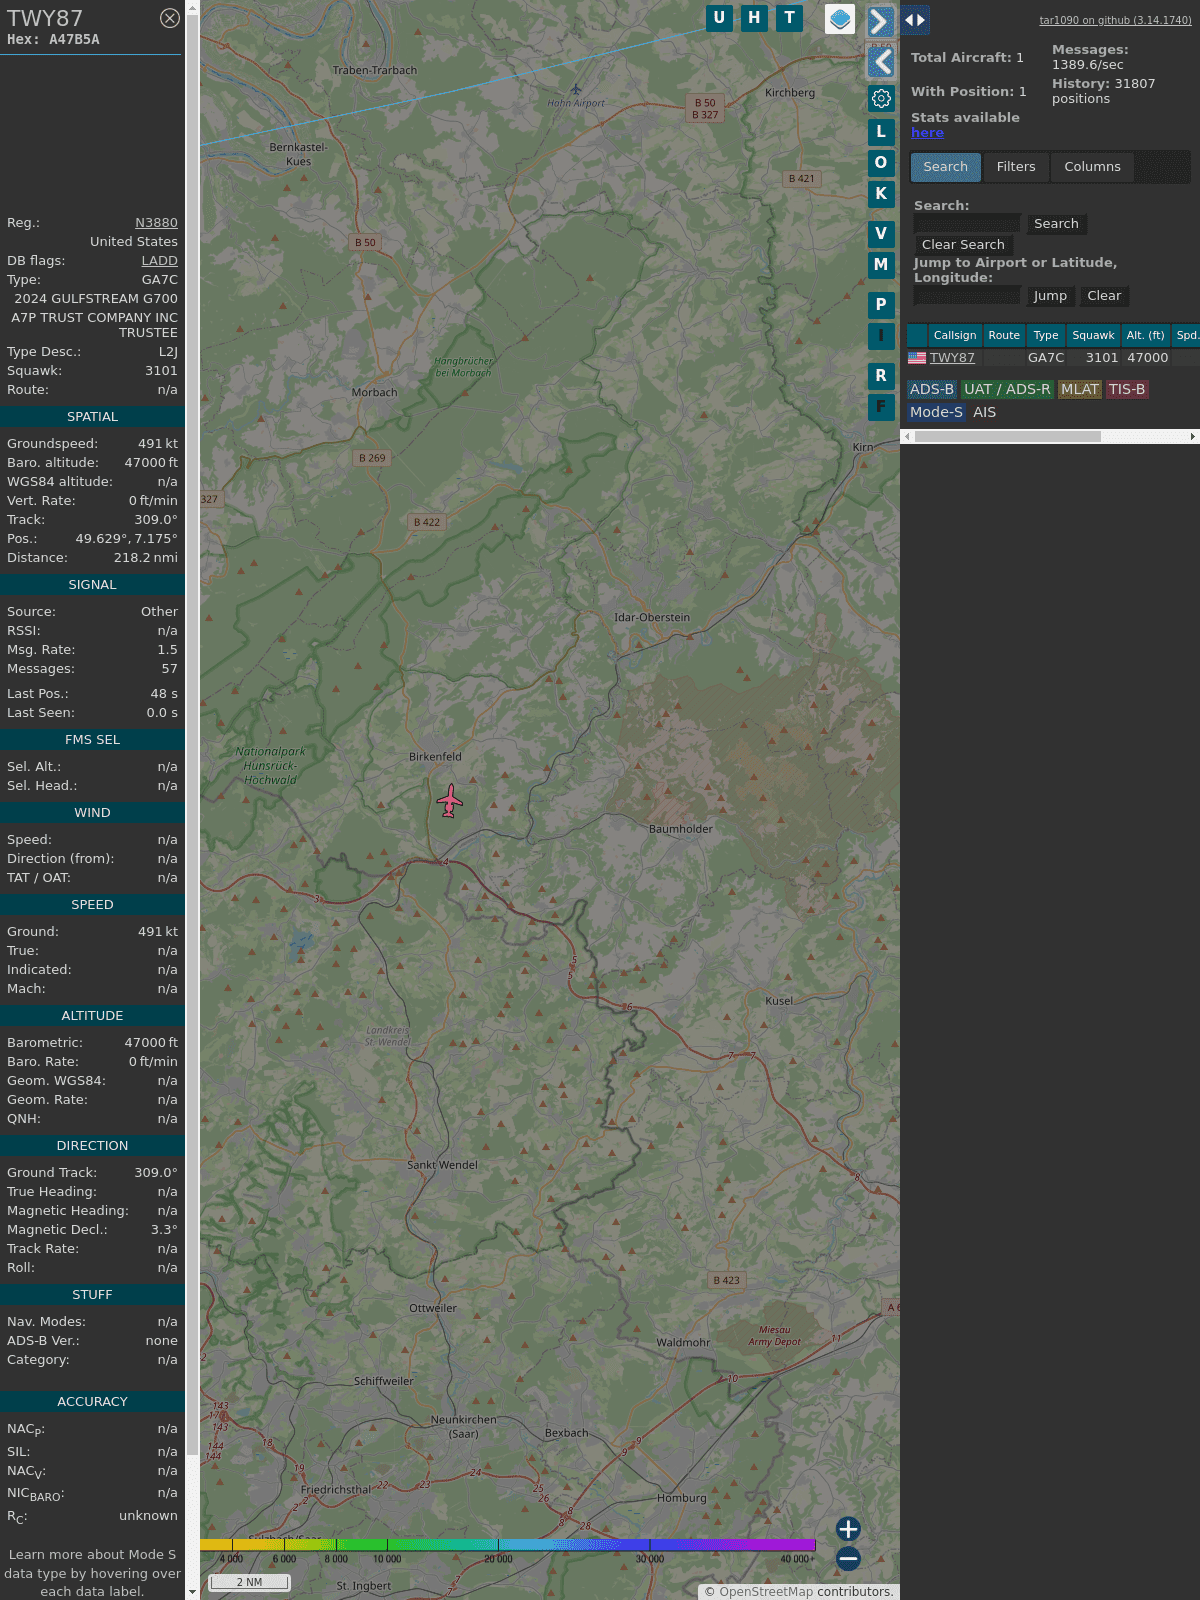Collapse the sidebar with left chevron
The width and height of the screenshot is (1200, 1600).
881,62
